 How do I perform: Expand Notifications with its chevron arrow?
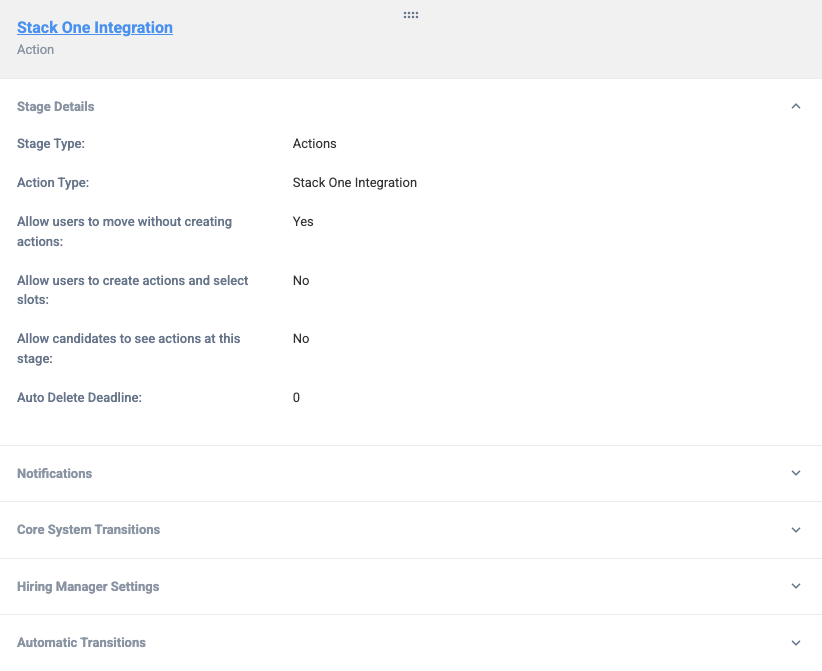coord(796,473)
